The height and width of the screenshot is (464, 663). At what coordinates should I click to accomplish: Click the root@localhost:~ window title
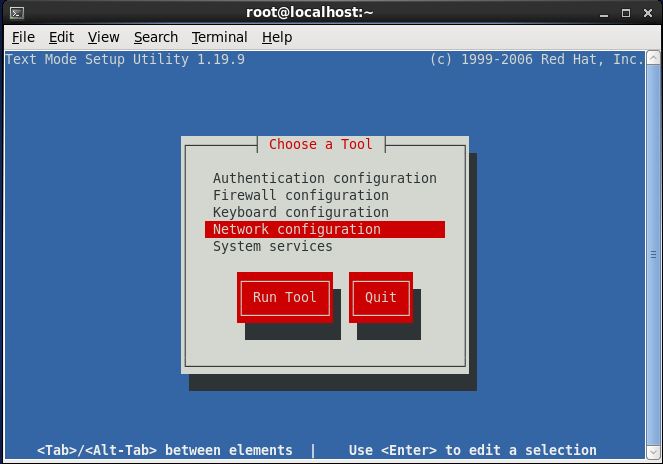click(310, 13)
